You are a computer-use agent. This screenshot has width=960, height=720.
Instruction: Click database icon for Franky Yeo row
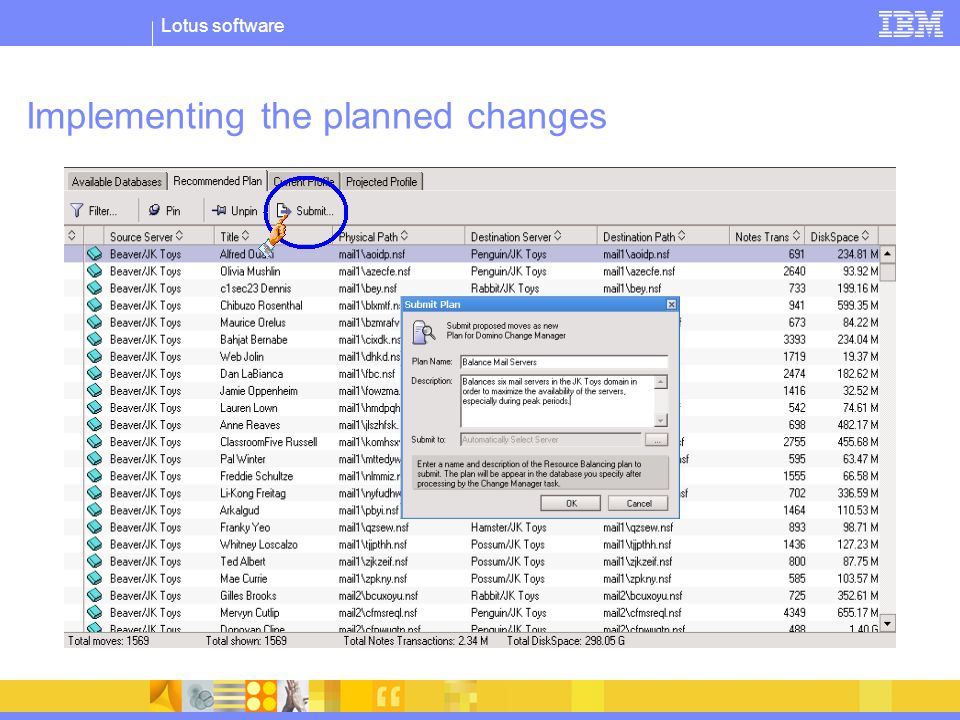pyautogui.click(x=94, y=527)
